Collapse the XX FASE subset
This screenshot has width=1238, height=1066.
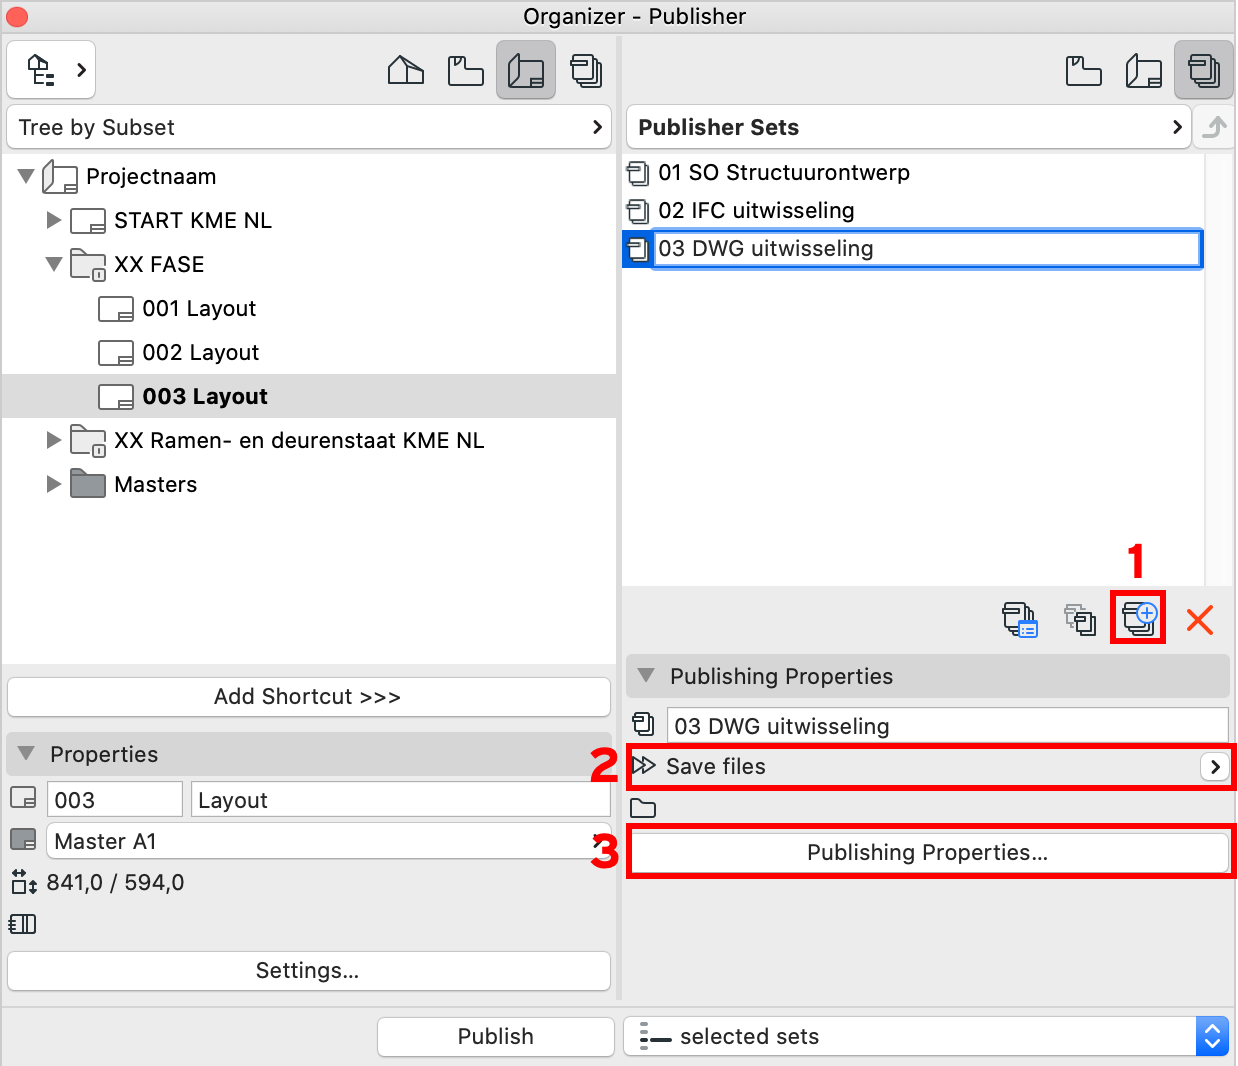point(54,264)
